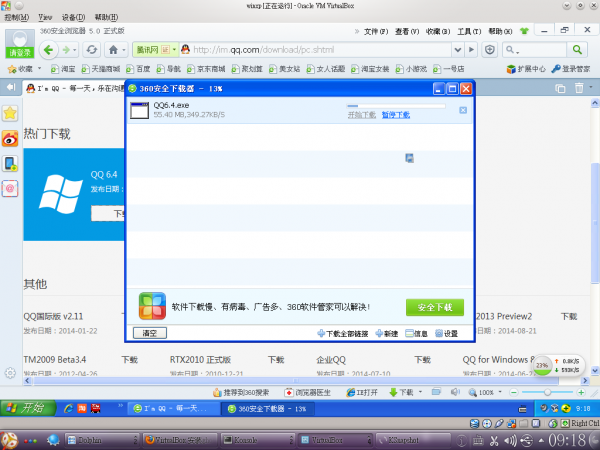
Task: Open the 文件(F) menu
Action: [x=376, y=31]
